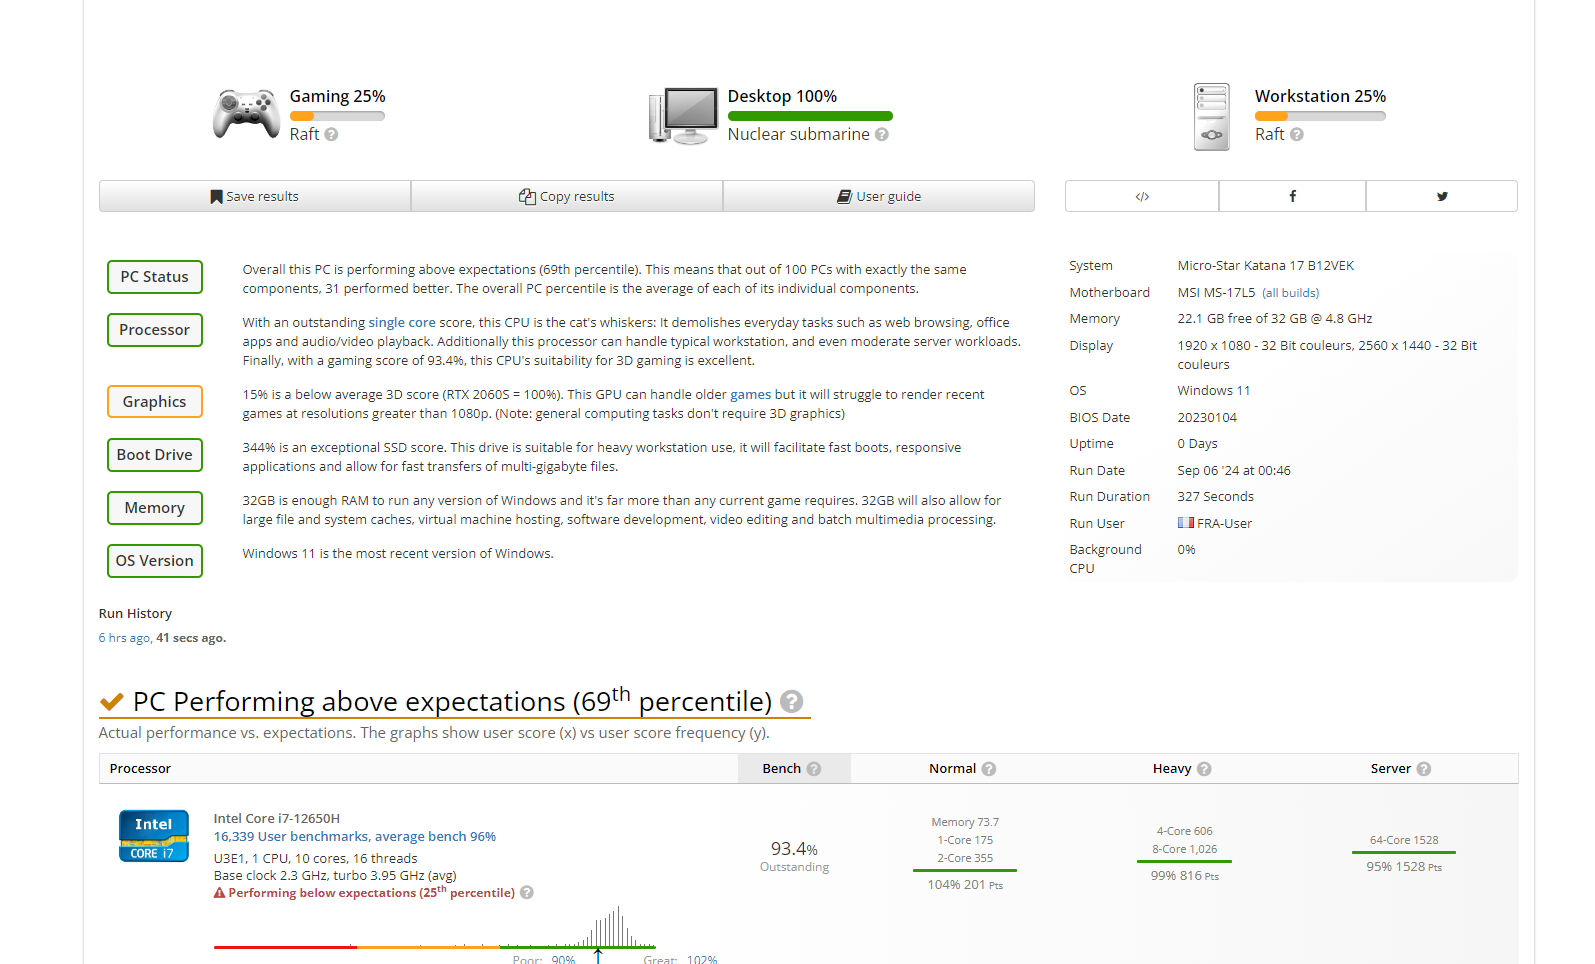The height and width of the screenshot is (964, 1595).
Task: Click the 93.4% bench score
Action: pos(794,849)
